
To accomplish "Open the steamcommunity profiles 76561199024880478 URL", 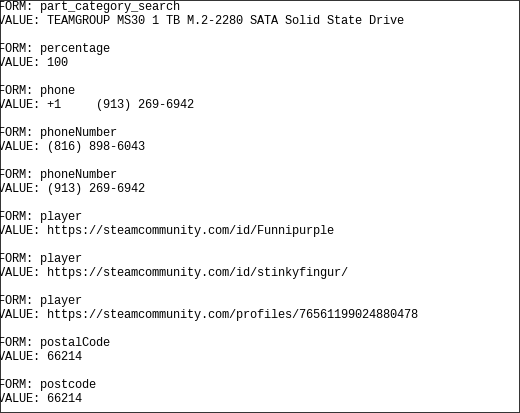I will pyautogui.click(x=232, y=314).
